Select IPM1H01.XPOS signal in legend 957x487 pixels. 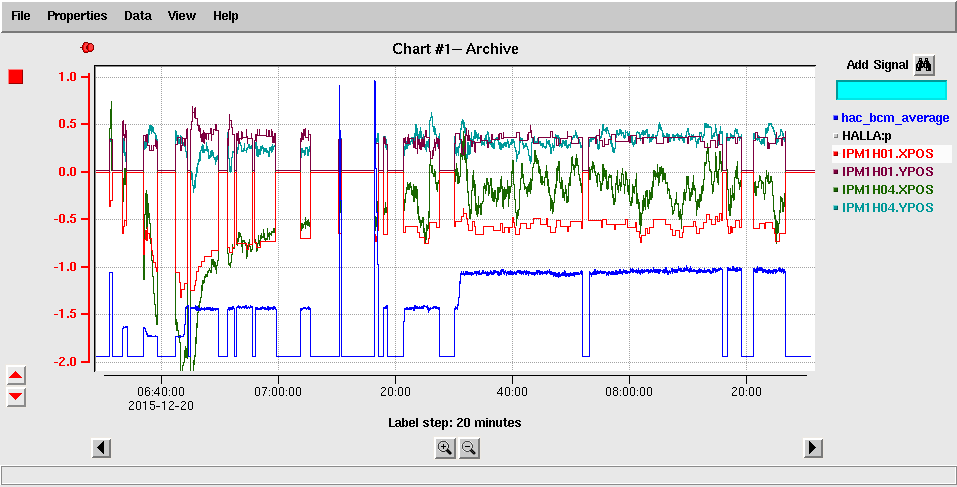coord(887,154)
